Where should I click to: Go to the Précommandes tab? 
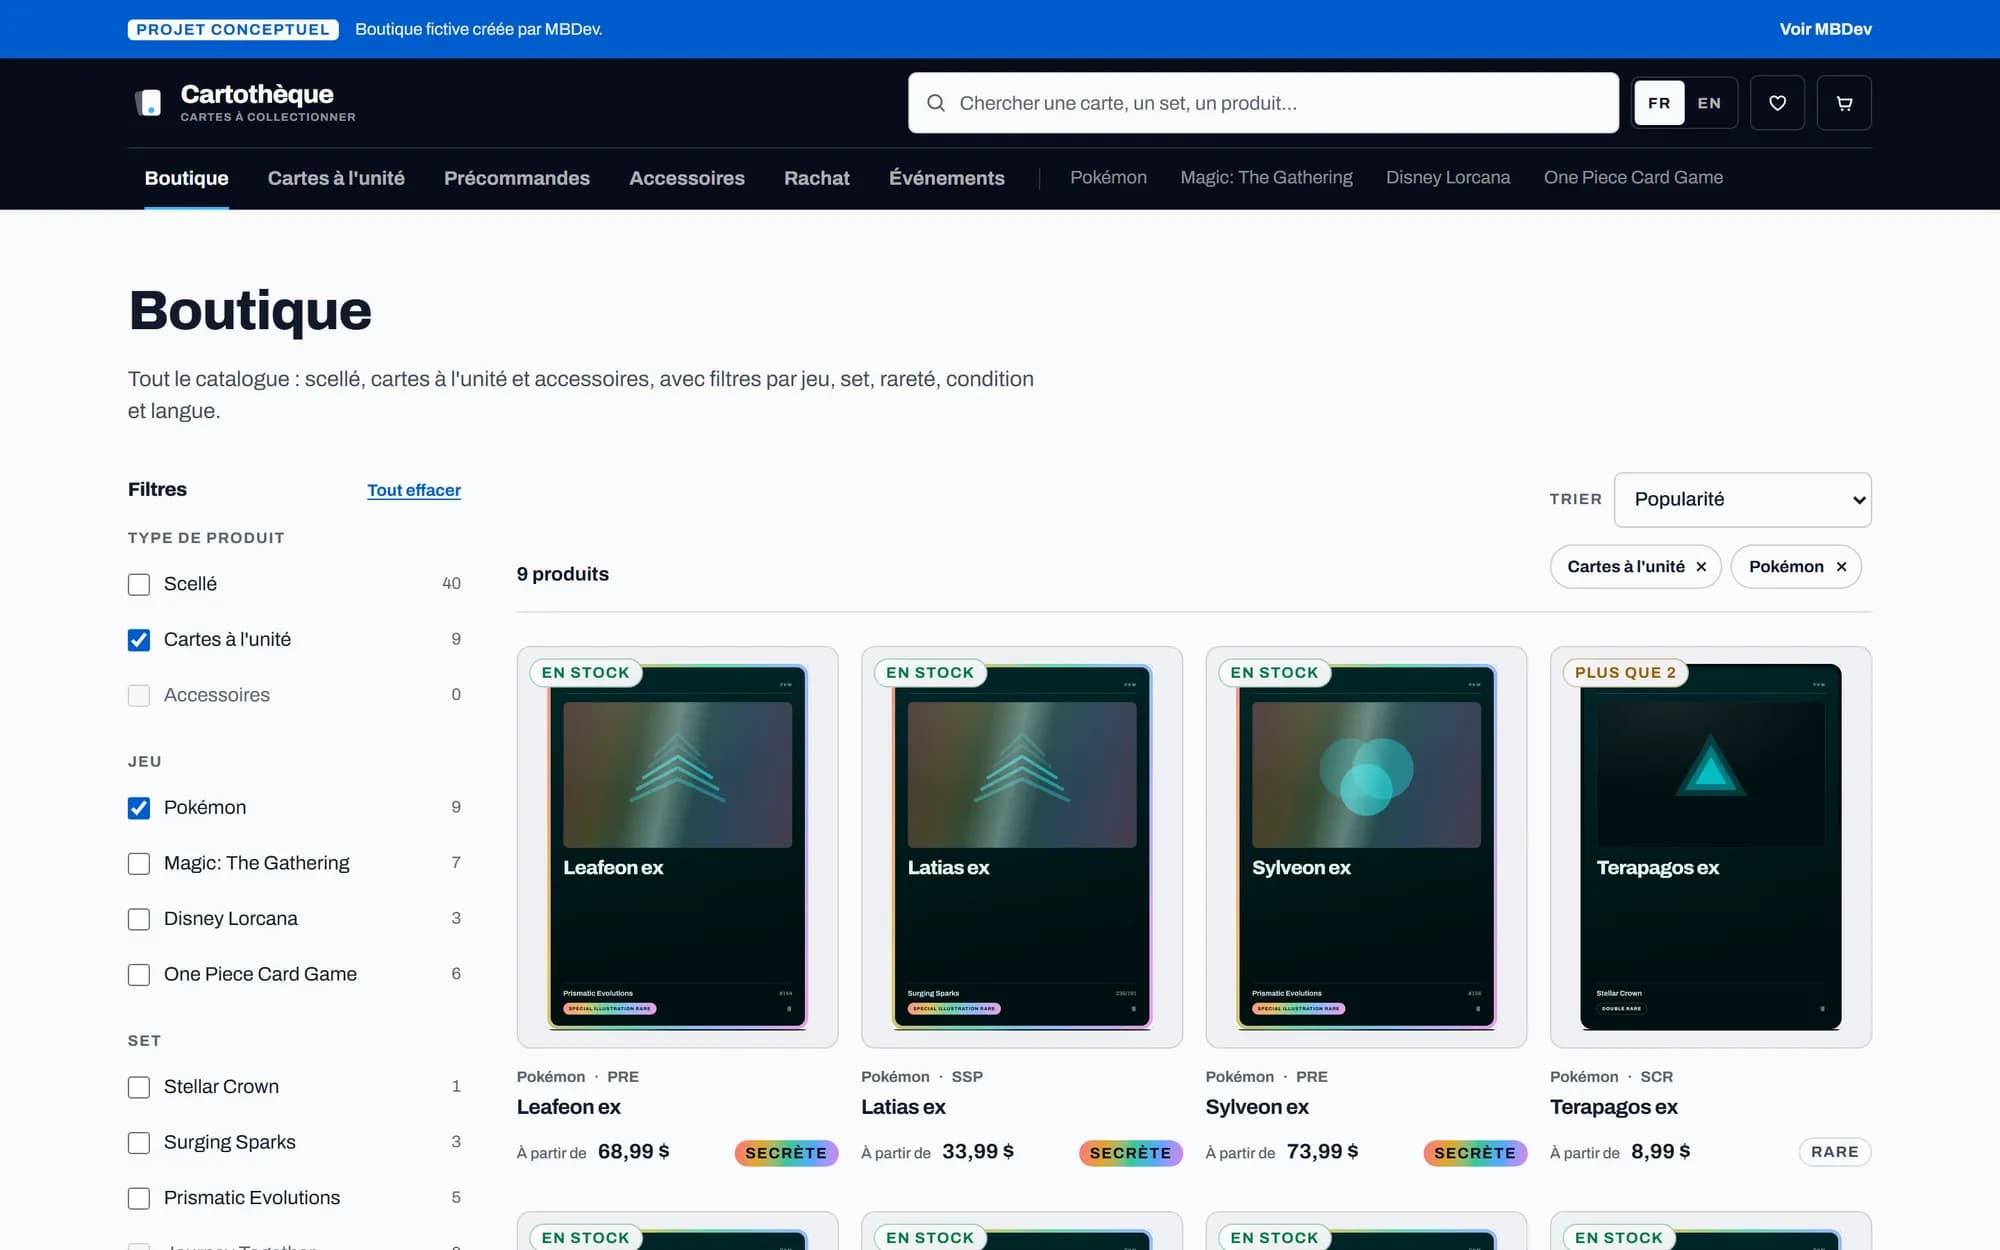pyautogui.click(x=517, y=178)
